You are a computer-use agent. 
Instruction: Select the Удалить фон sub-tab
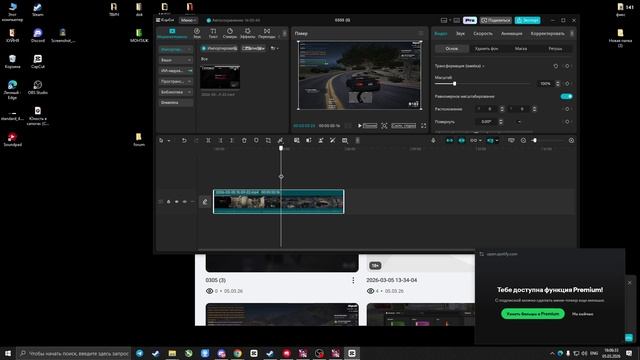point(486,49)
